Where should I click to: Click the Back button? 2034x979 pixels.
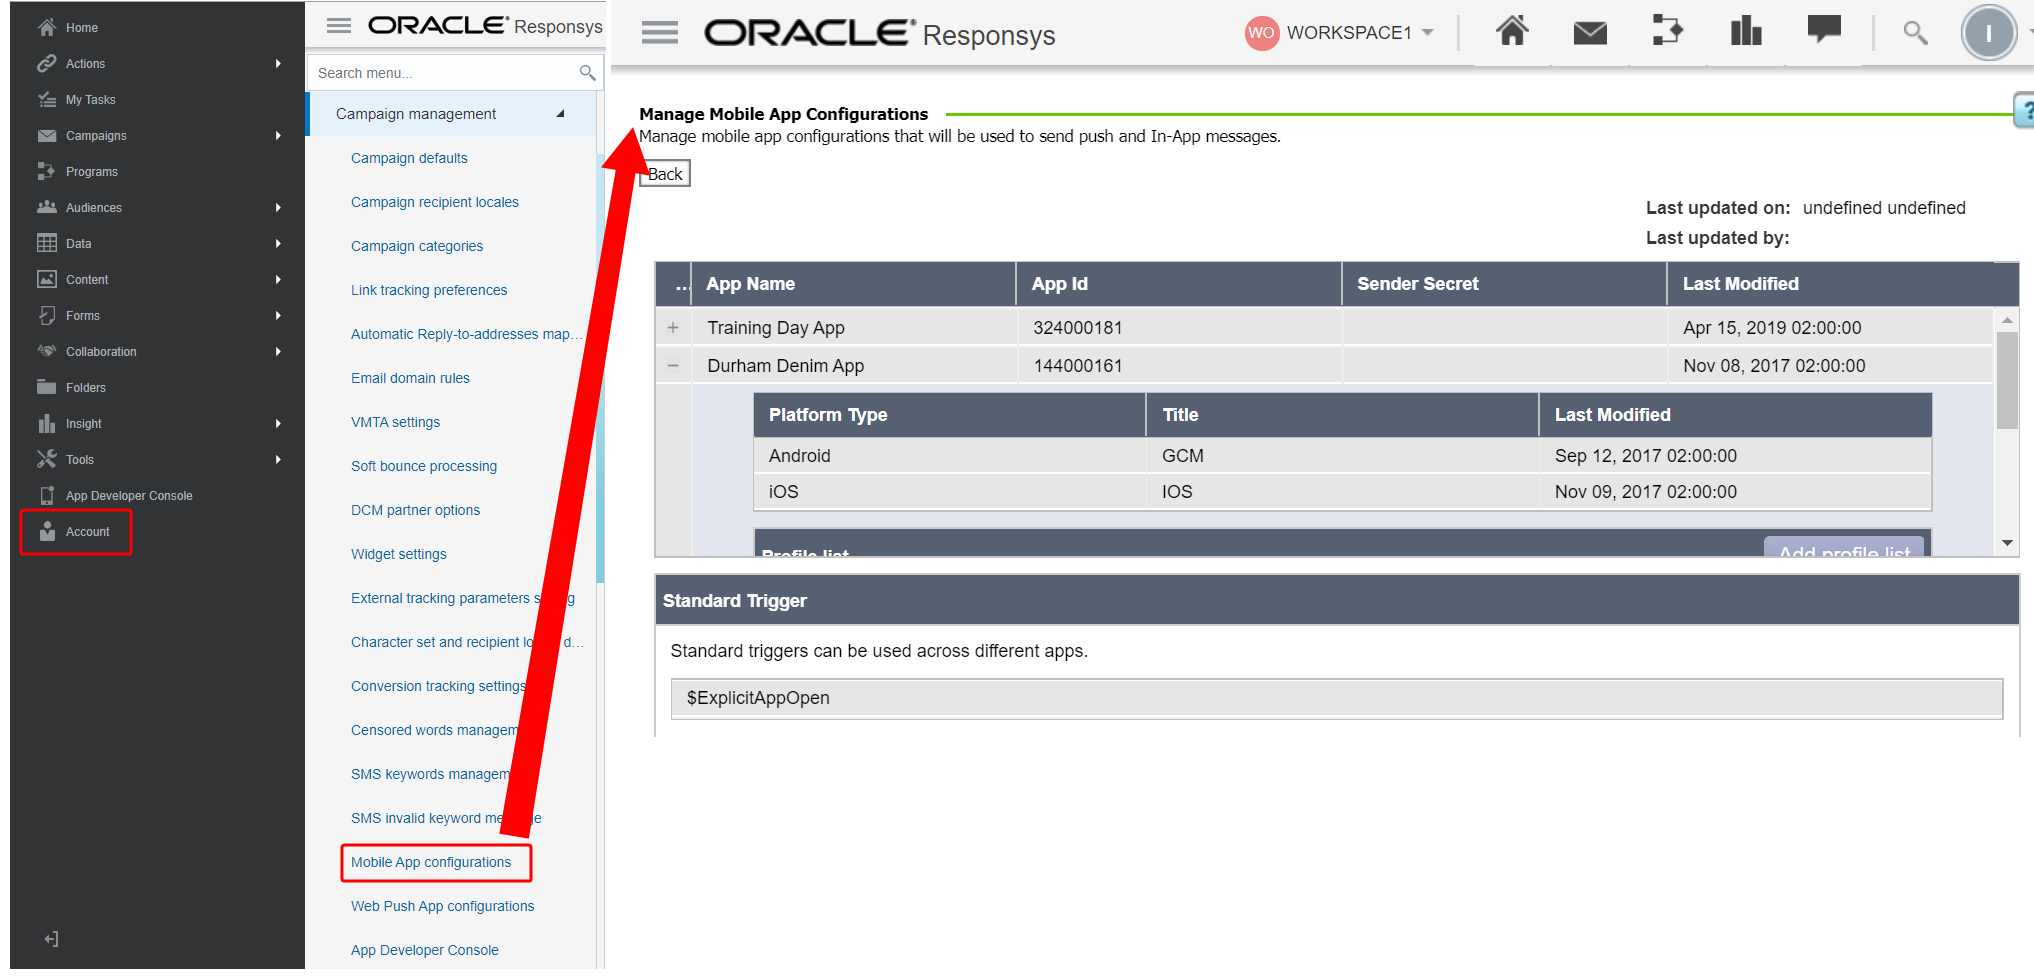(x=665, y=173)
